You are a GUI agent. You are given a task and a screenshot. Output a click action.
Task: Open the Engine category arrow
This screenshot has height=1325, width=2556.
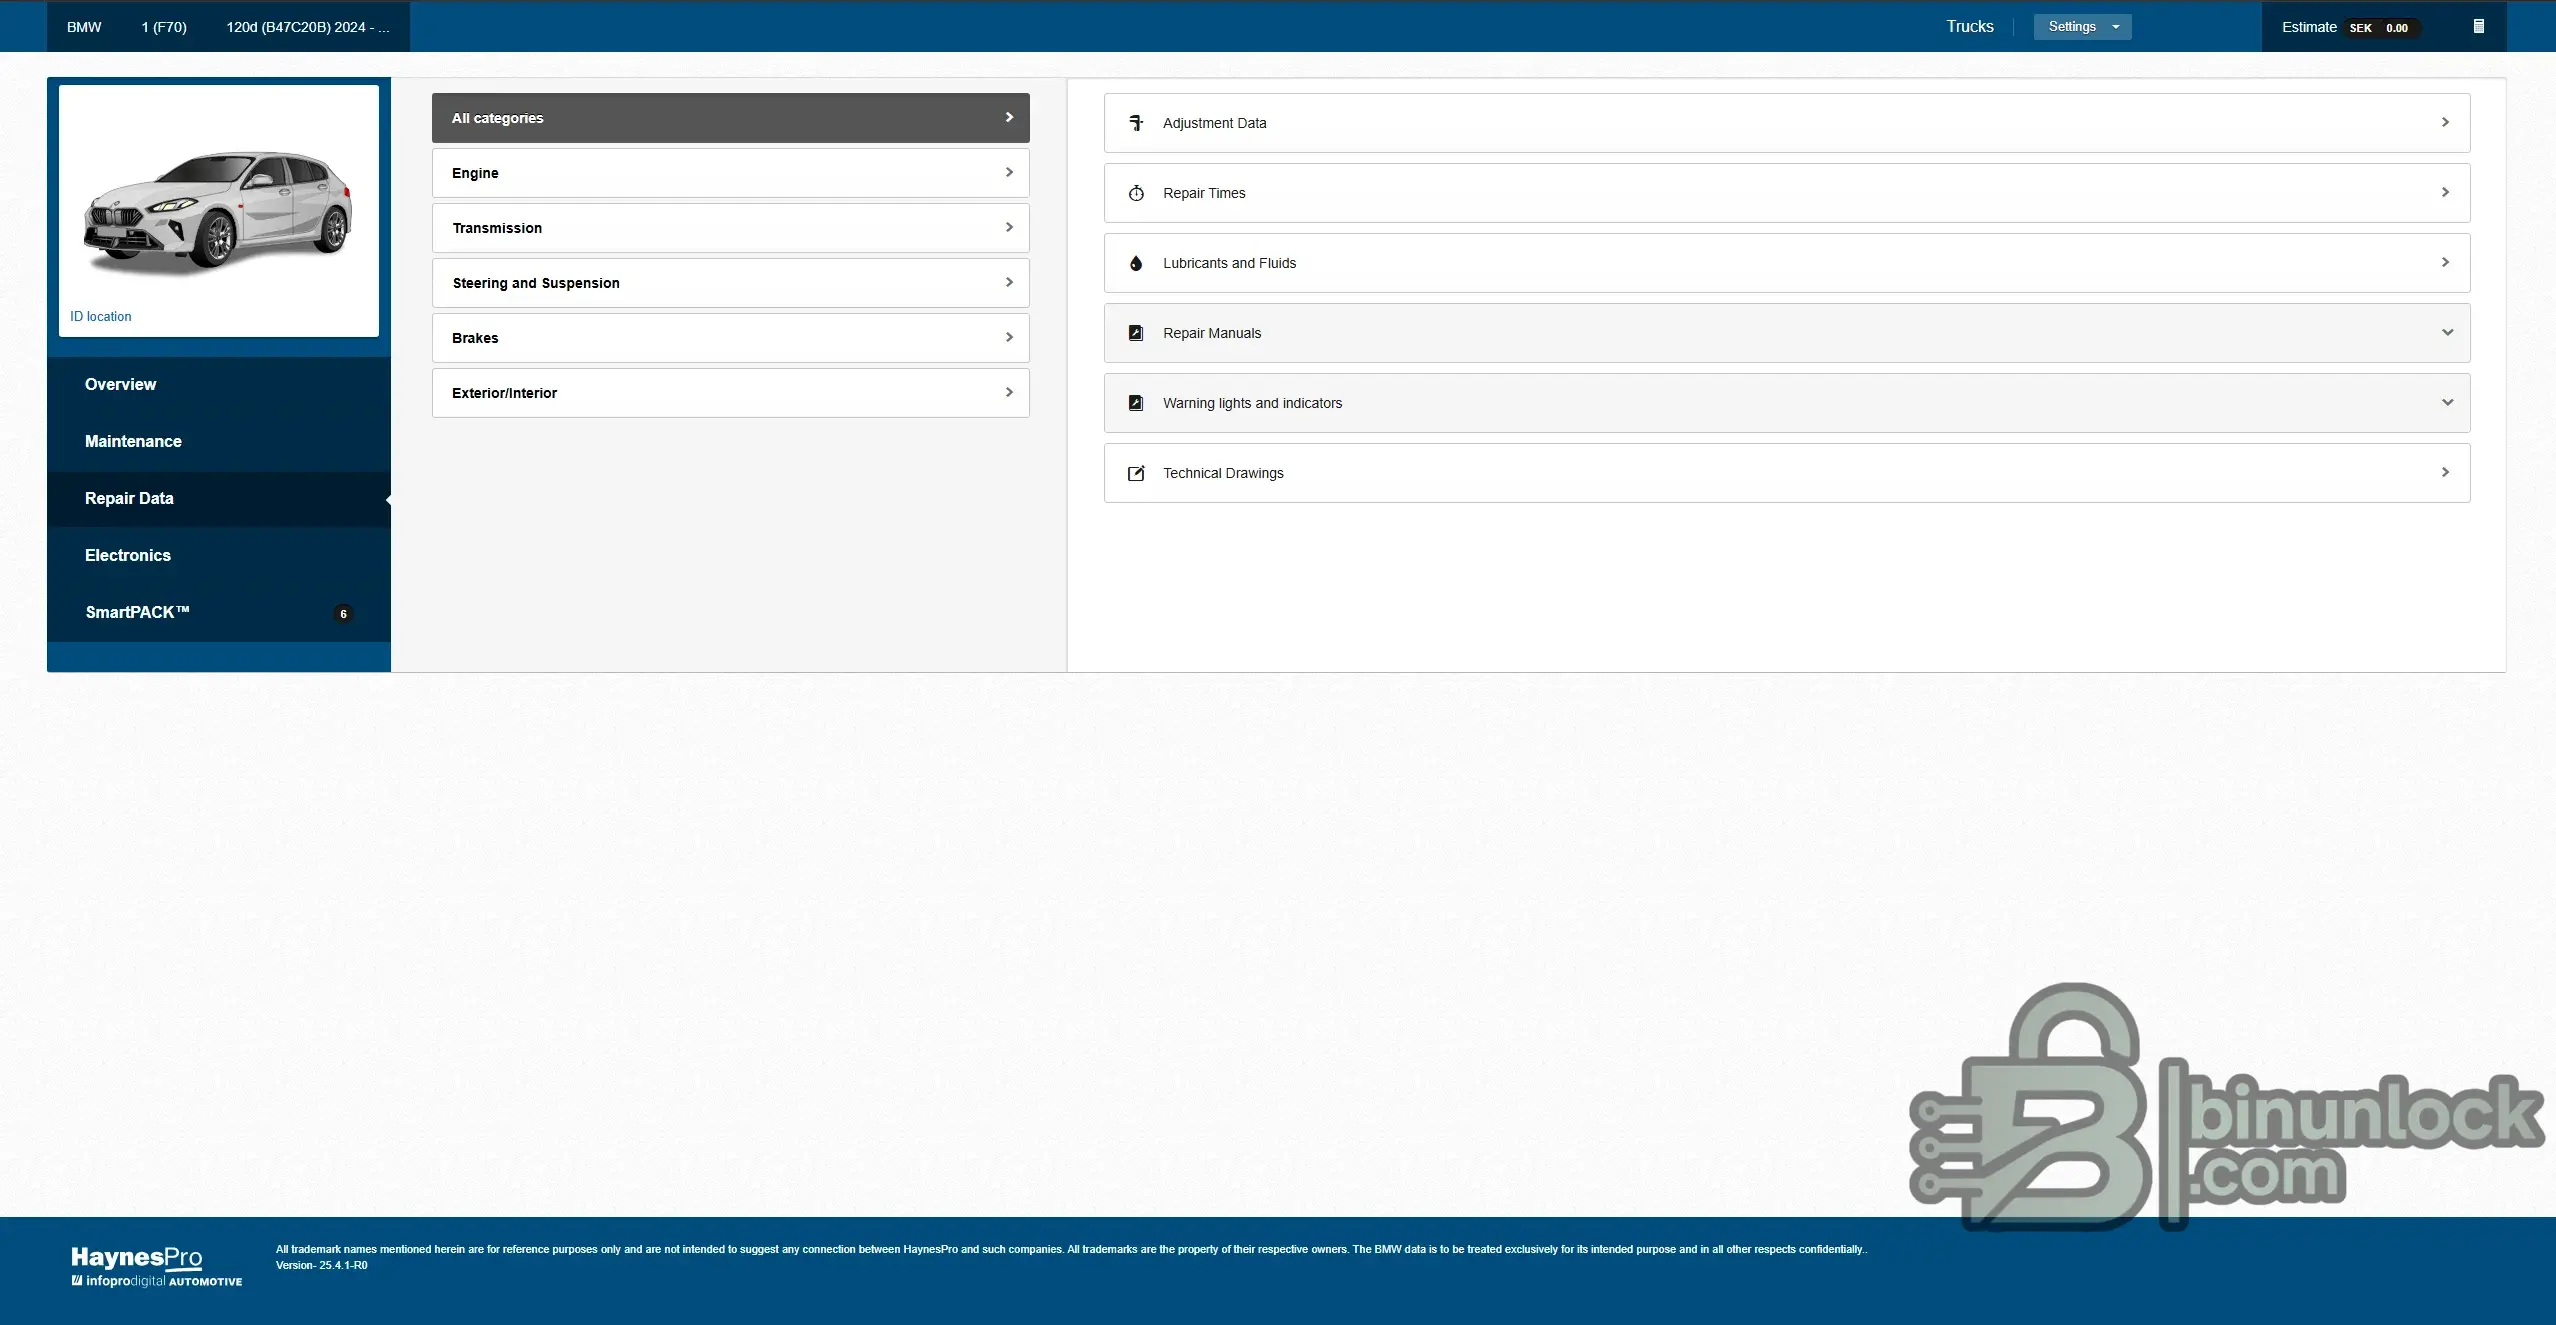[1009, 173]
